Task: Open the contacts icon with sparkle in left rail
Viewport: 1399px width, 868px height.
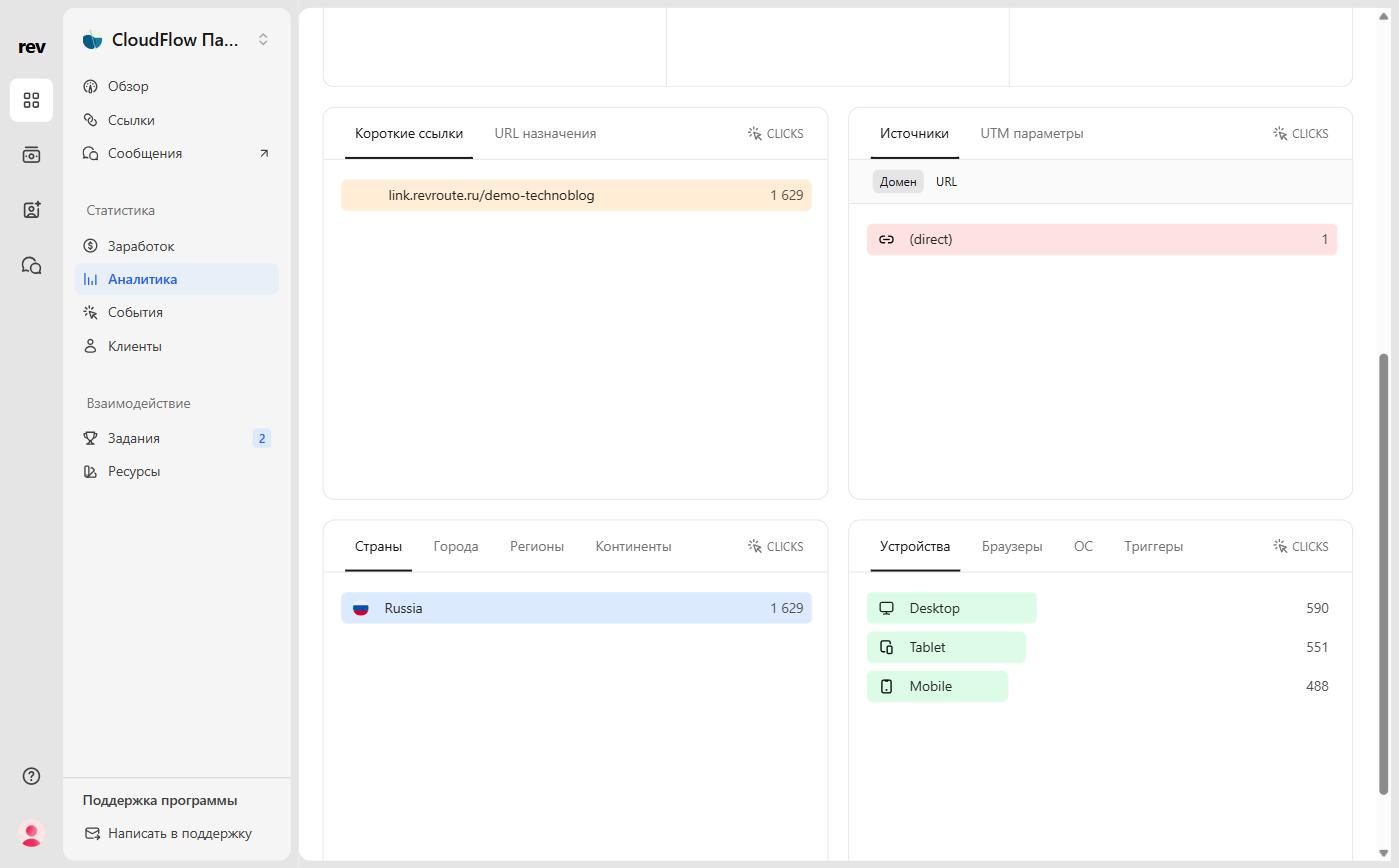Action: coord(31,210)
